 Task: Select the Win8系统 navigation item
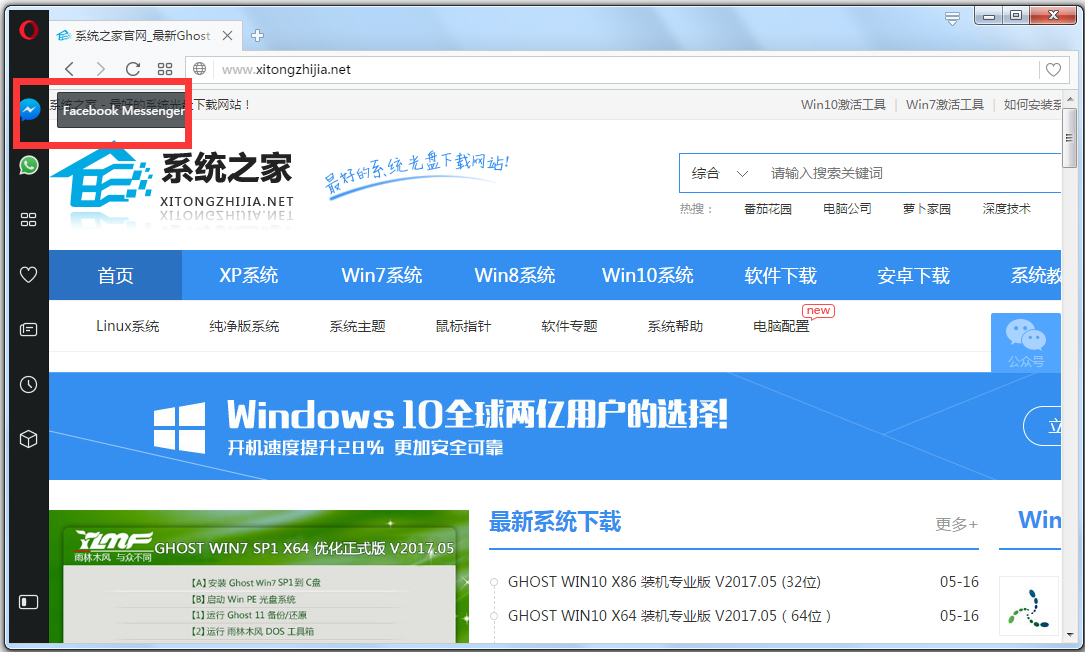click(x=514, y=275)
